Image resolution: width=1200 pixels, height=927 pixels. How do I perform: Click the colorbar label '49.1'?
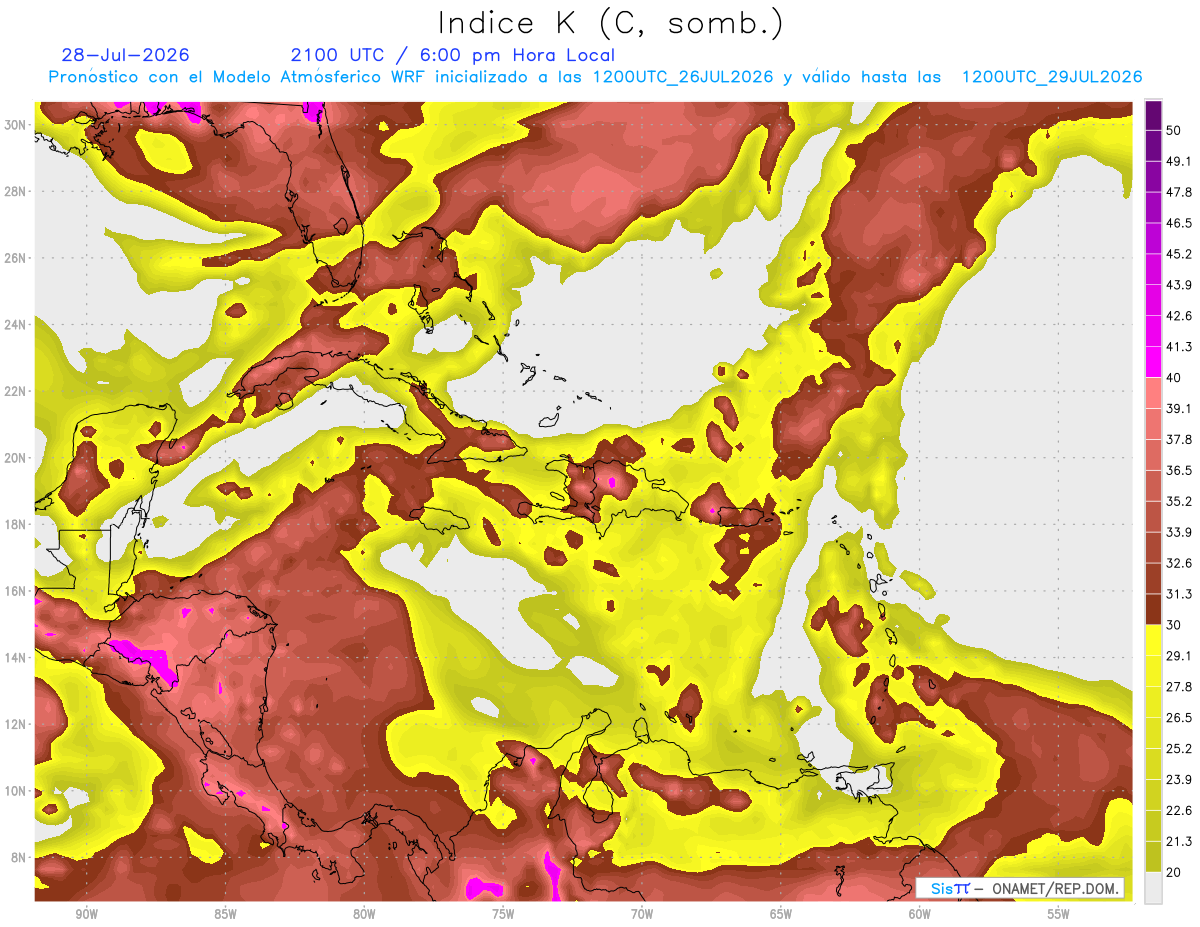1179,161
